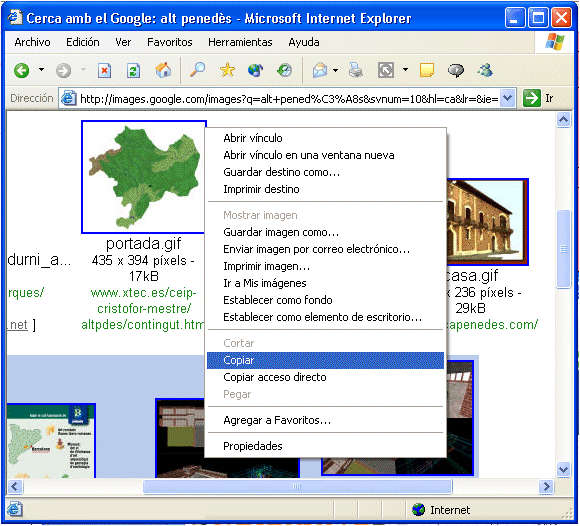Click the casa.gif building thumbnail
This screenshot has width=580, height=526.
click(x=487, y=222)
